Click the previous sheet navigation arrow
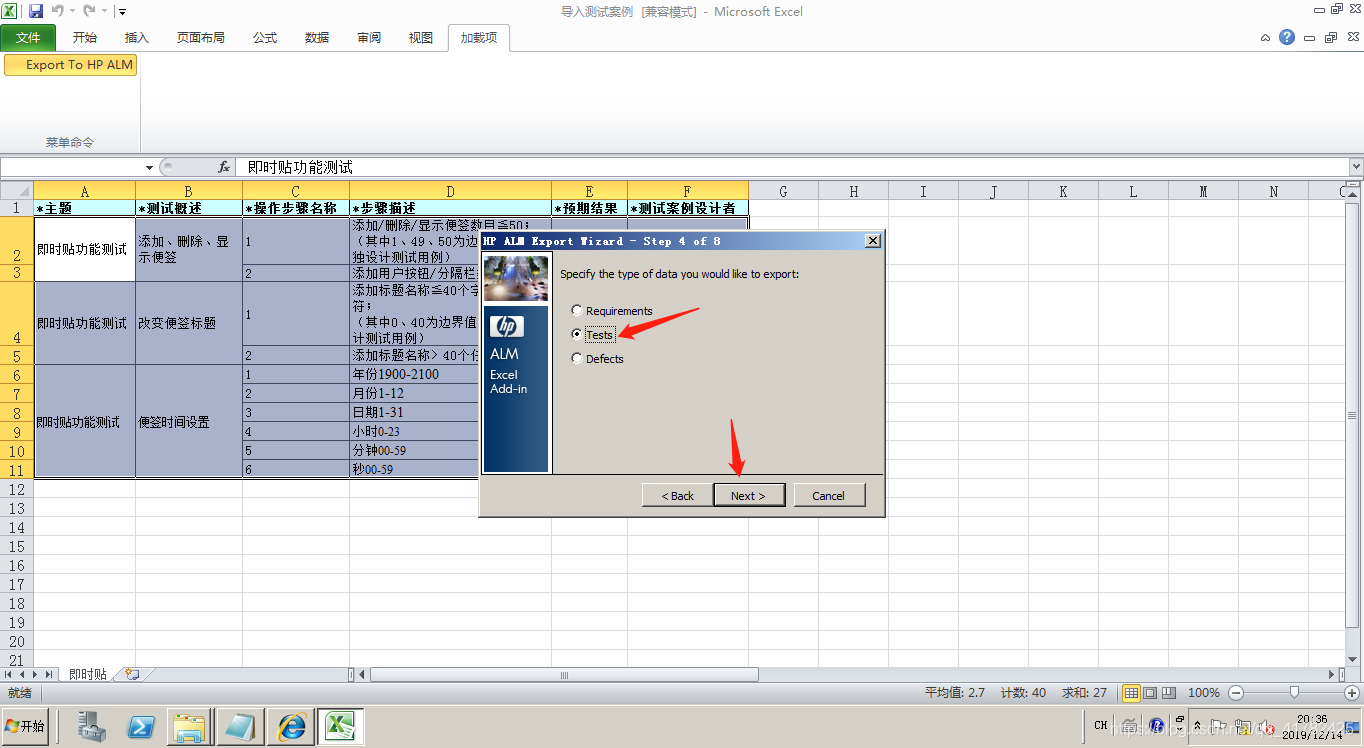Image resolution: width=1364 pixels, height=748 pixels. (x=23, y=675)
